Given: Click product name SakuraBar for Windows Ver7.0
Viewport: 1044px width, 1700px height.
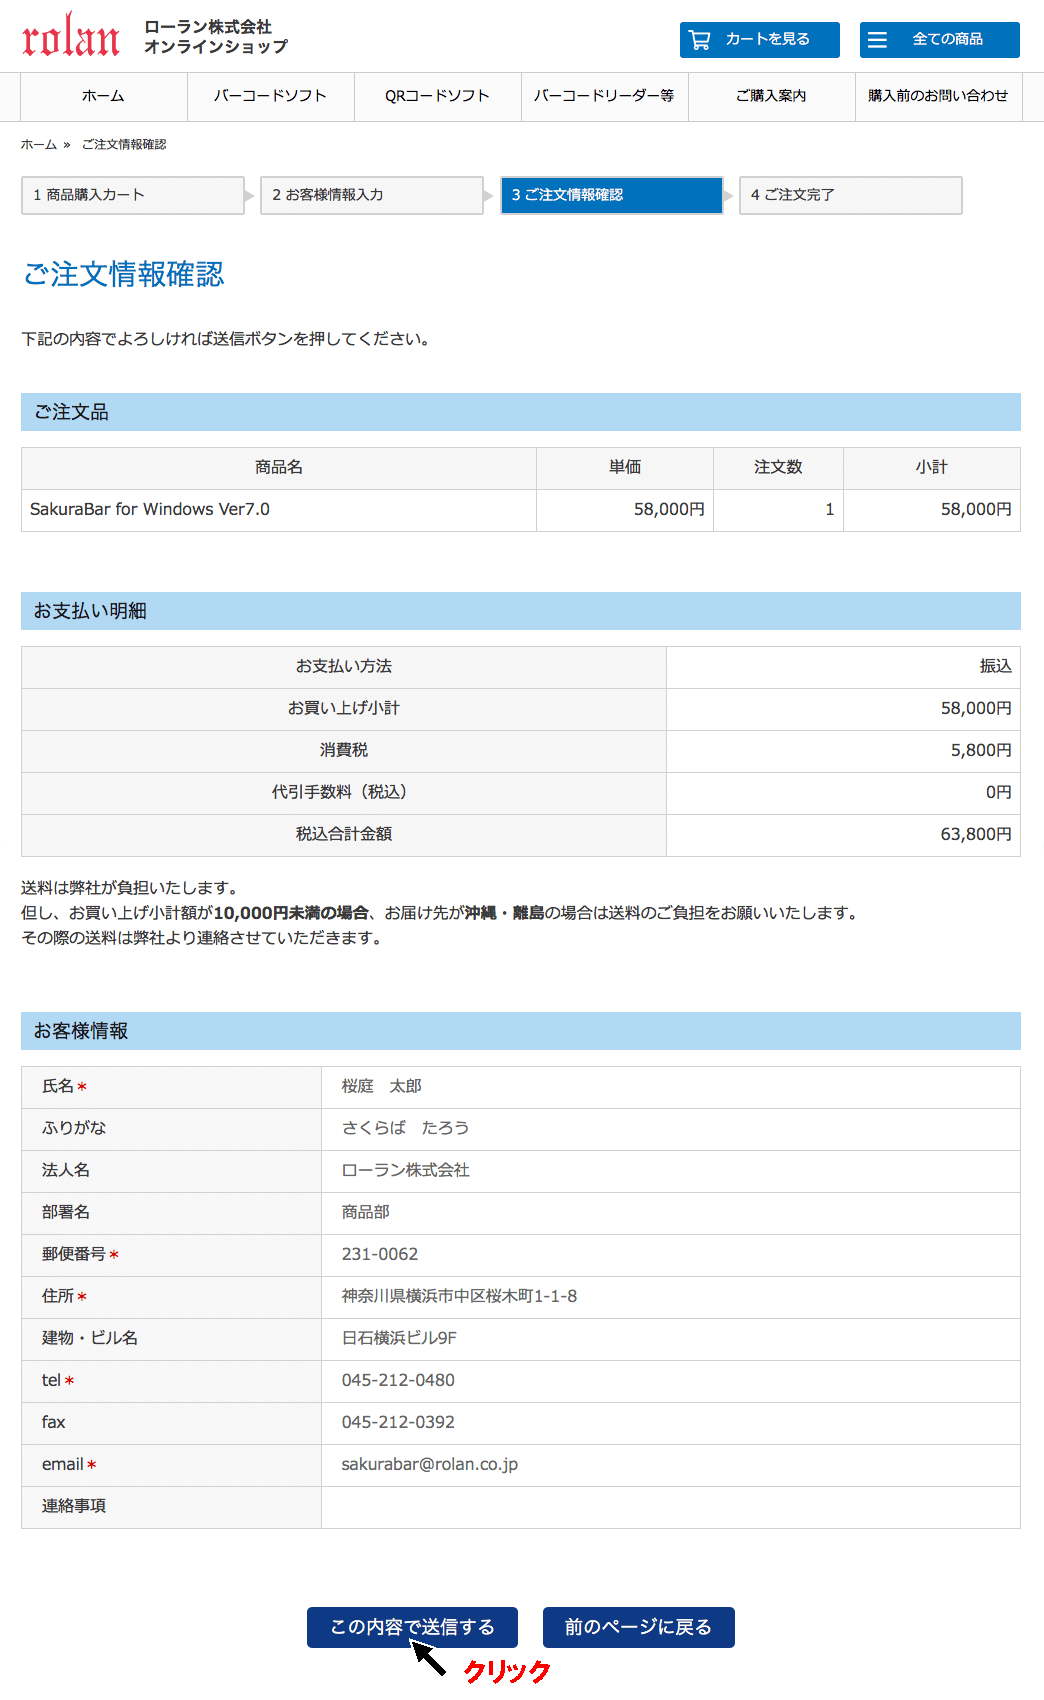Looking at the screenshot, I should point(150,509).
